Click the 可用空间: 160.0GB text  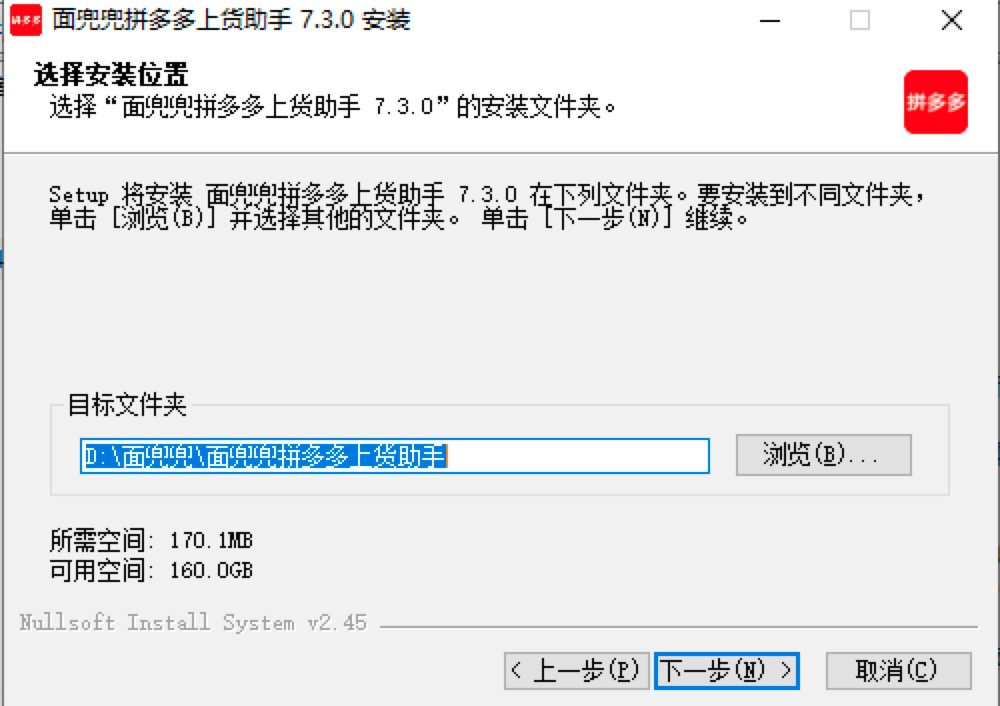(x=151, y=570)
